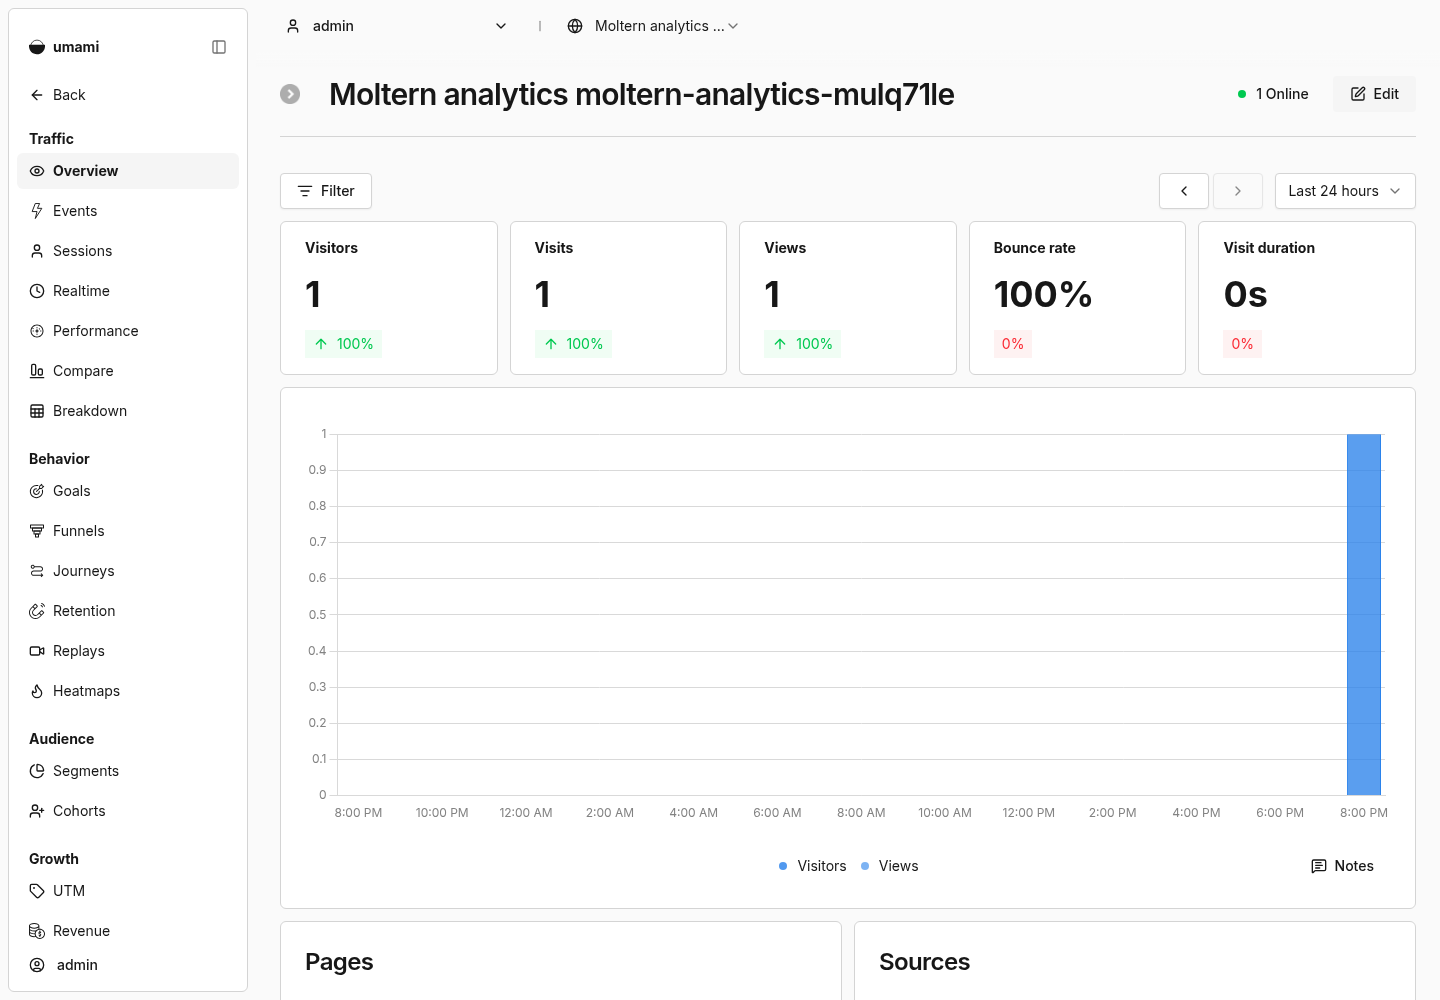Click the Retention magnet icon

point(37,611)
